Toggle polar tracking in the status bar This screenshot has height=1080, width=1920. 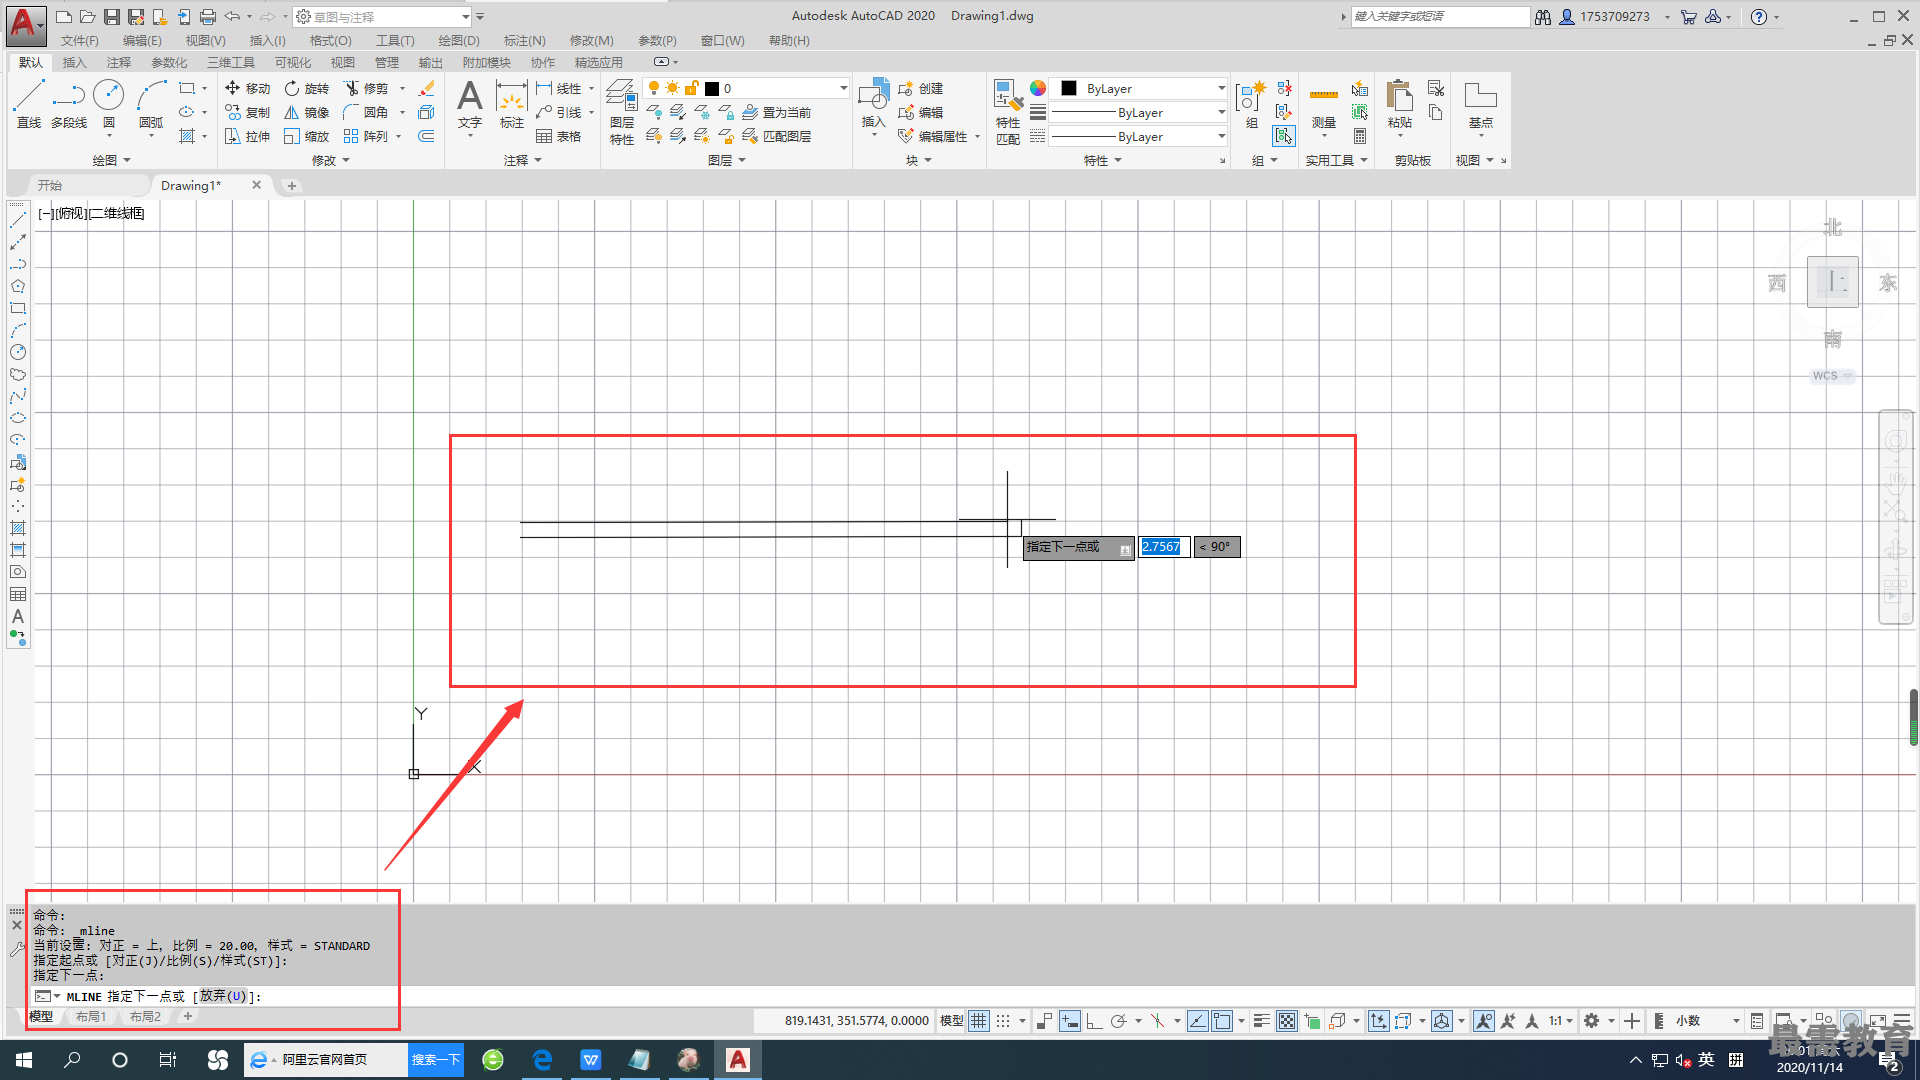pos(1119,1021)
